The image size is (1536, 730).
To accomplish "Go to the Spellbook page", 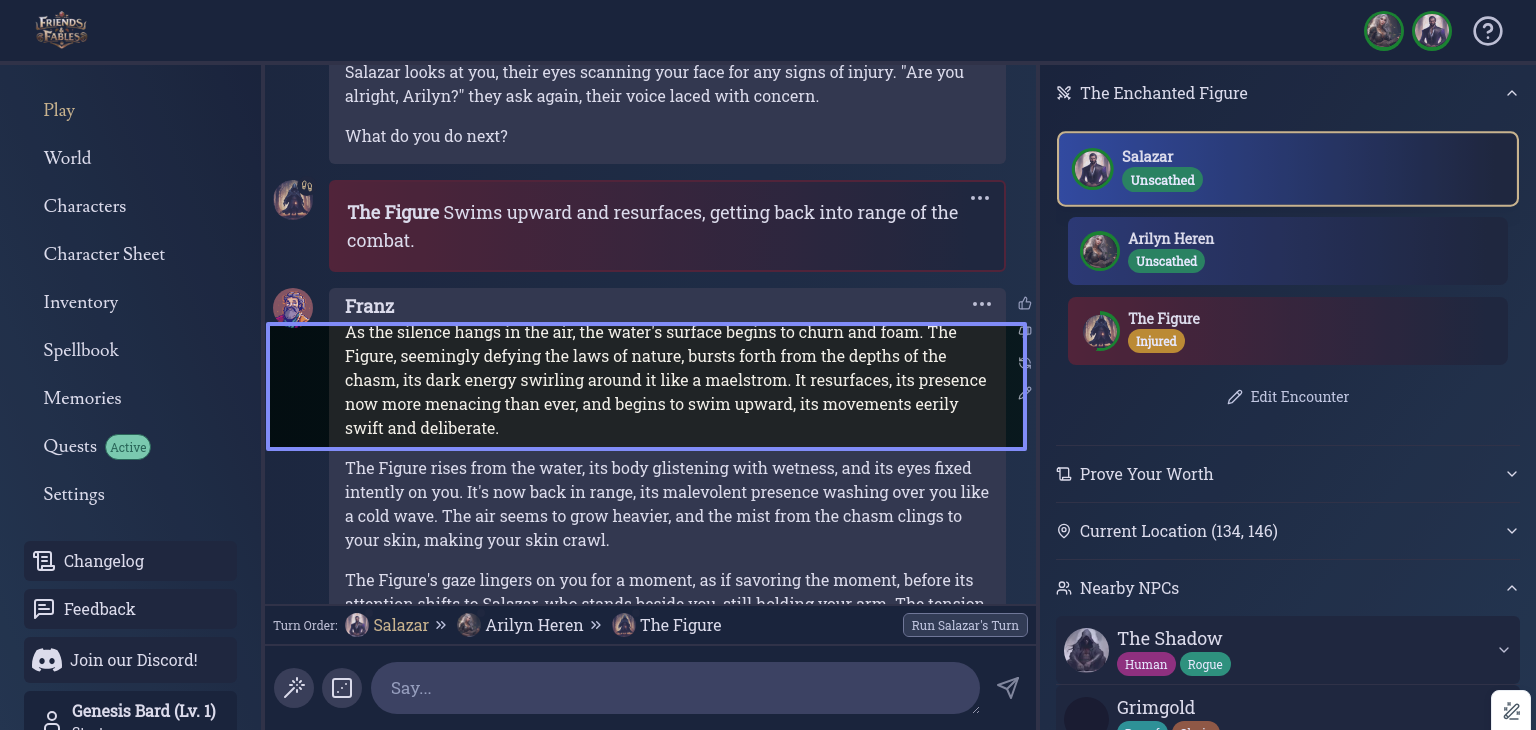I will [x=81, y=350].
